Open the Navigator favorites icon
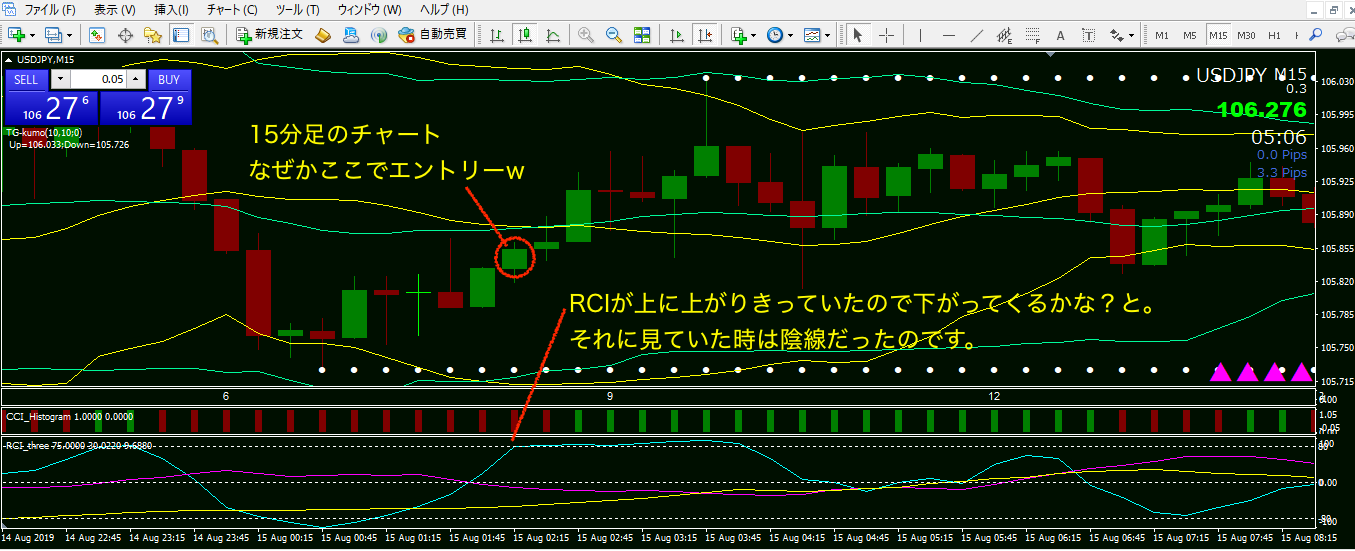1355x551 pixels. click(153, 35)
